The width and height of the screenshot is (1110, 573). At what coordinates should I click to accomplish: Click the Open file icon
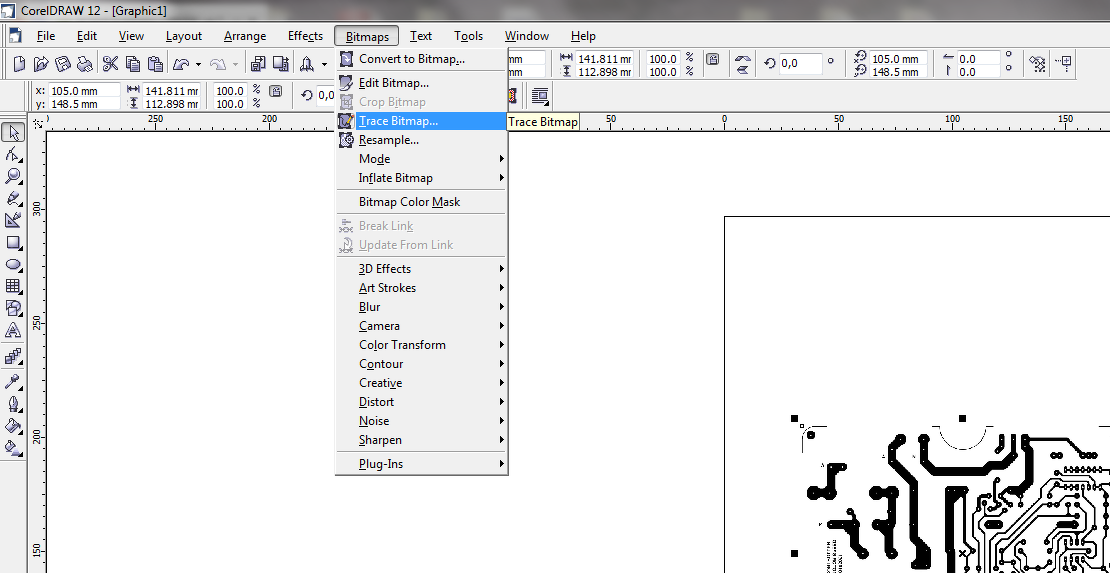pyautogui.click(x=41, y=64)
